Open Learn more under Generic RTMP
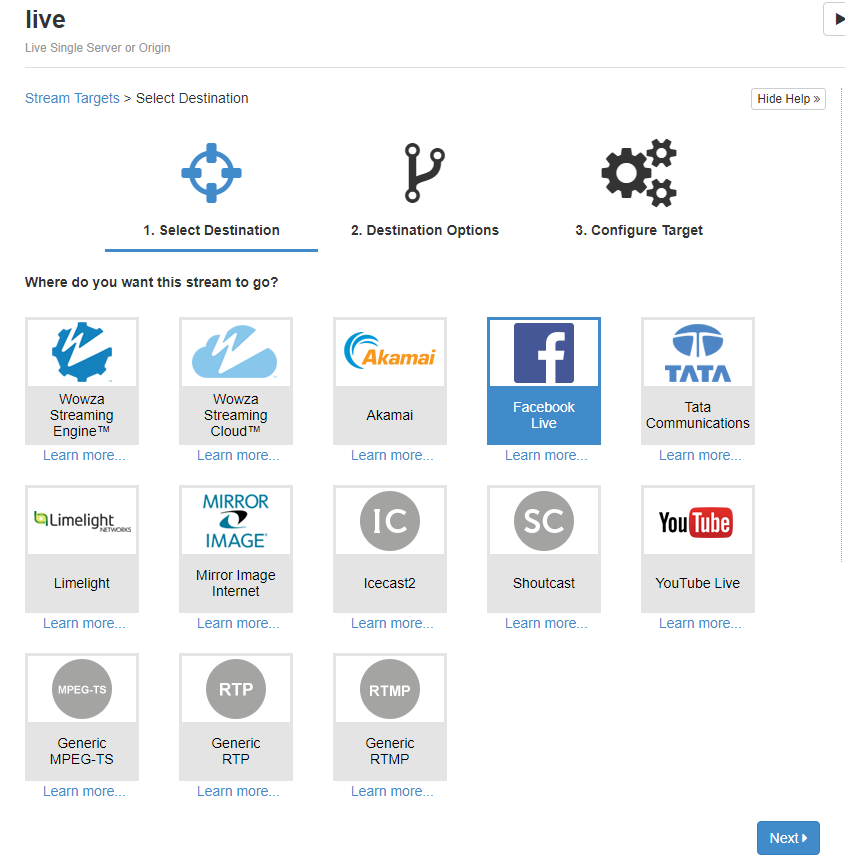Image resolution: width=845 pixels, height=866 pixels. pos(392,791)
